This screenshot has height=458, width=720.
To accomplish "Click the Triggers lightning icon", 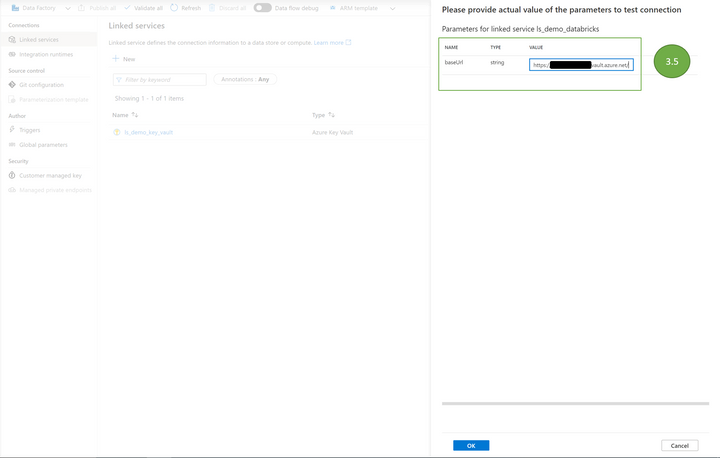I will pos(12,130).
